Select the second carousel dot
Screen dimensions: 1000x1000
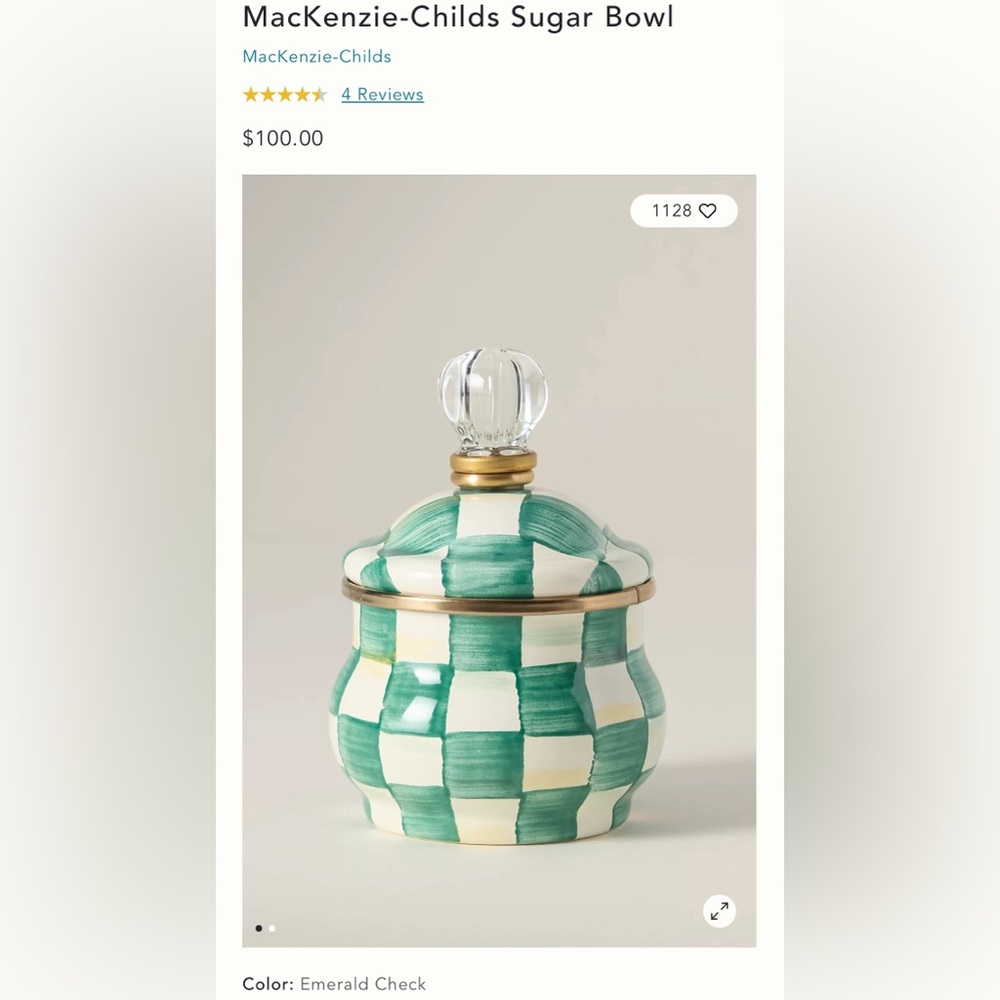[x=271, y=928]
